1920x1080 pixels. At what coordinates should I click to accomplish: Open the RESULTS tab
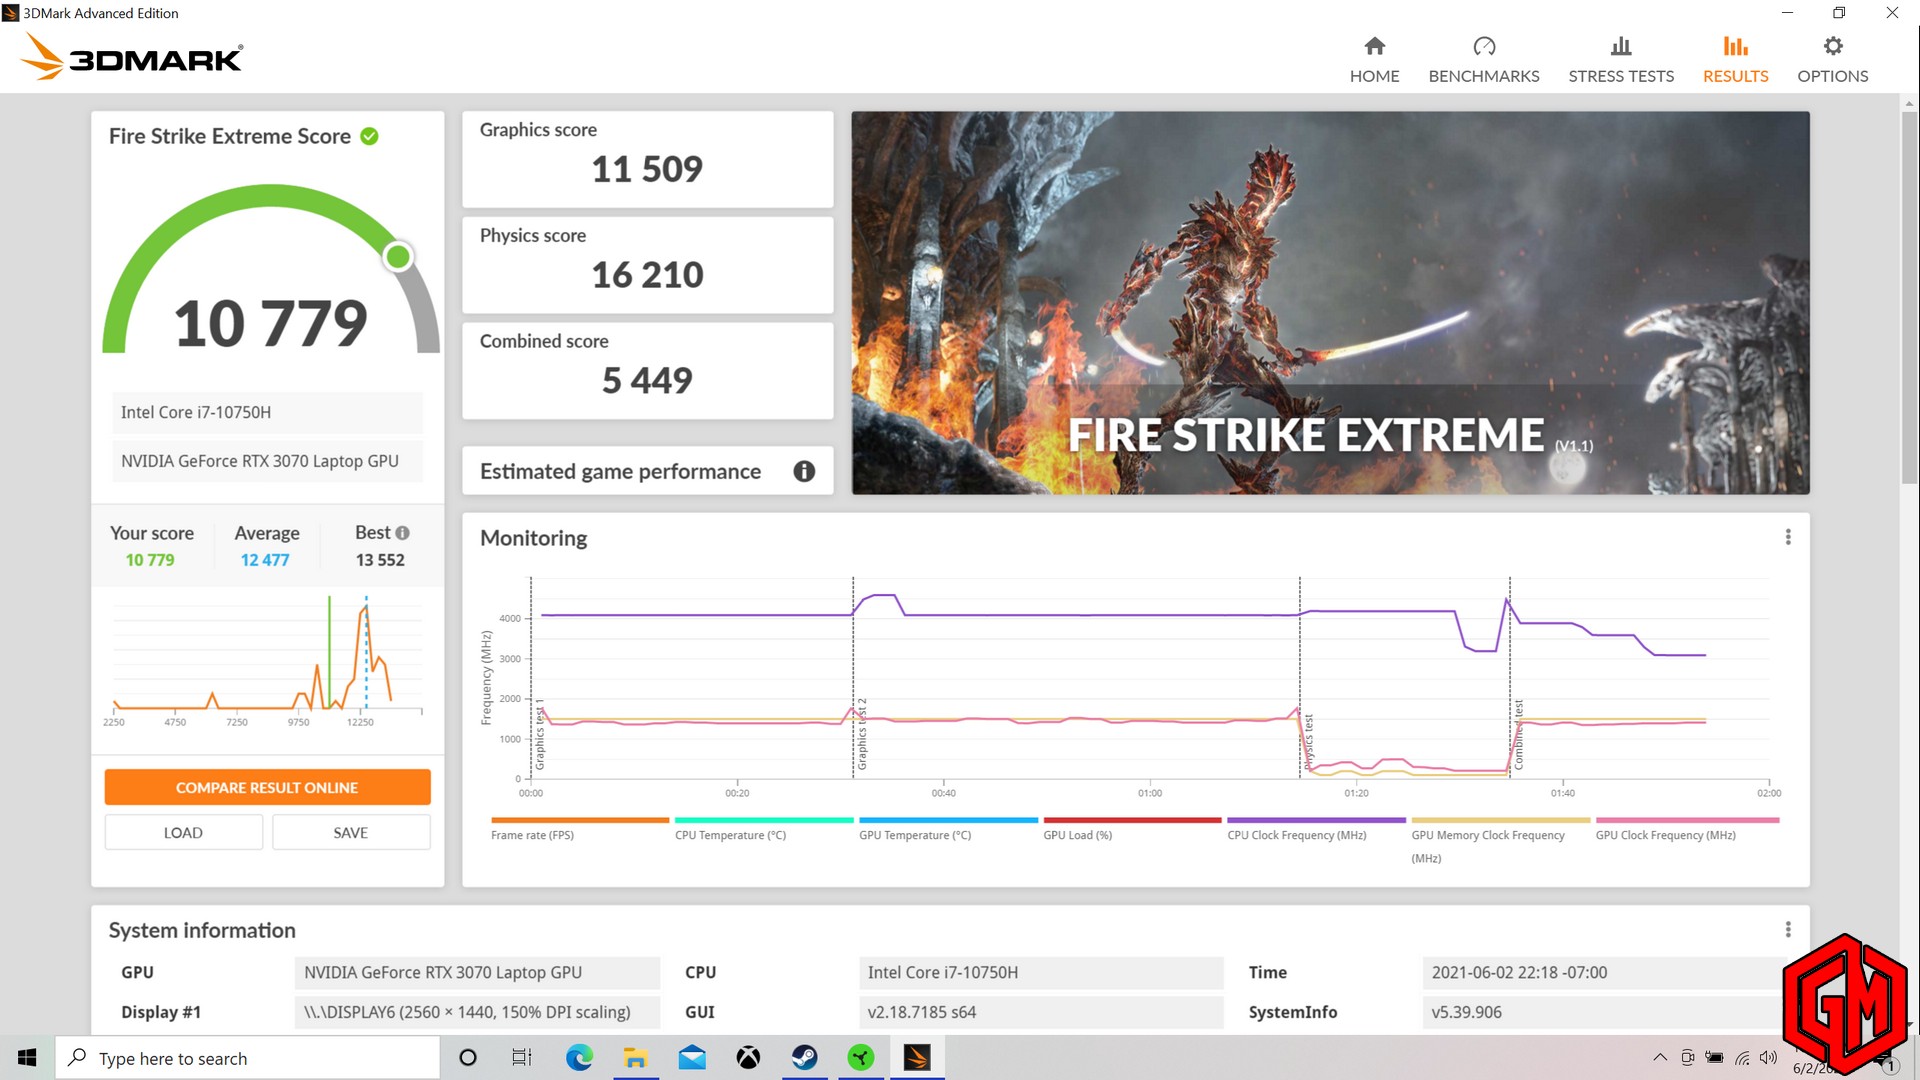[1735, 60]
